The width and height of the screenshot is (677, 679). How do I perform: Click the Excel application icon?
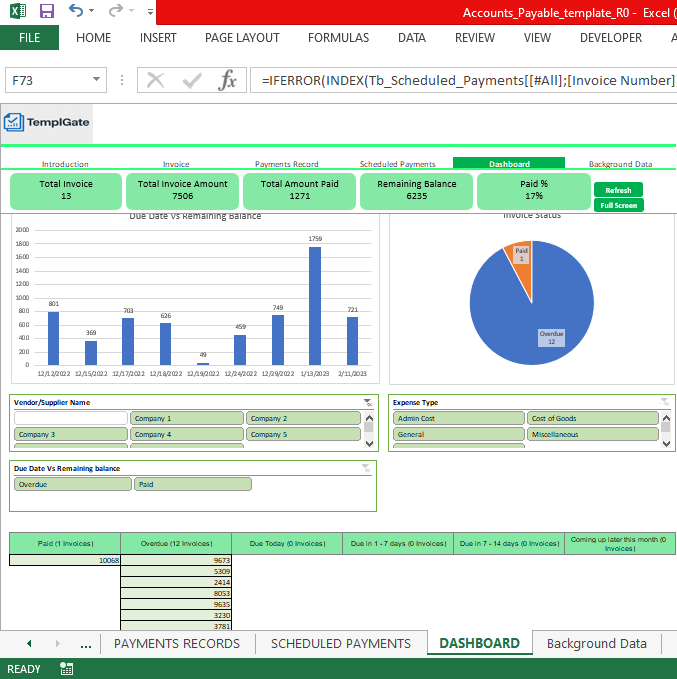pyautogui.click(x=18, y=11)
